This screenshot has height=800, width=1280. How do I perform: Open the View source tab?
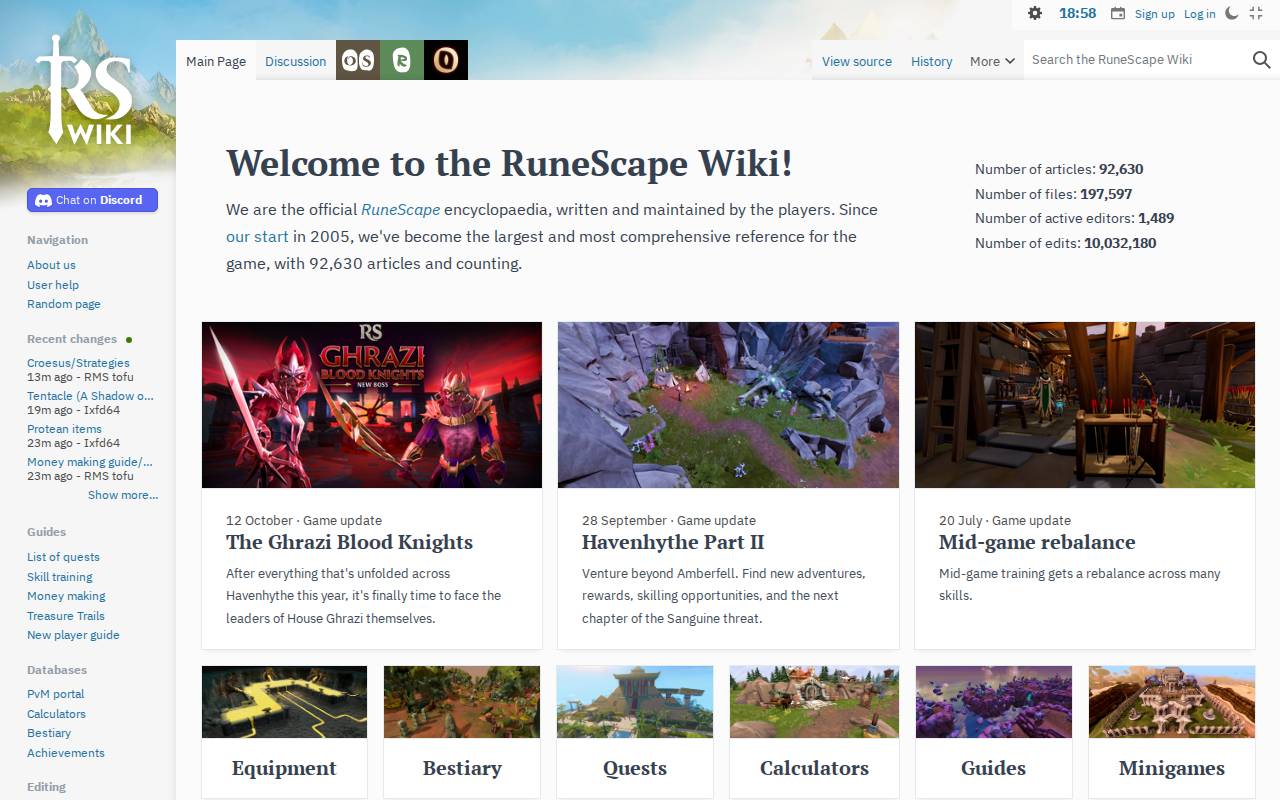pyautogui.click(x=857, y=61)
